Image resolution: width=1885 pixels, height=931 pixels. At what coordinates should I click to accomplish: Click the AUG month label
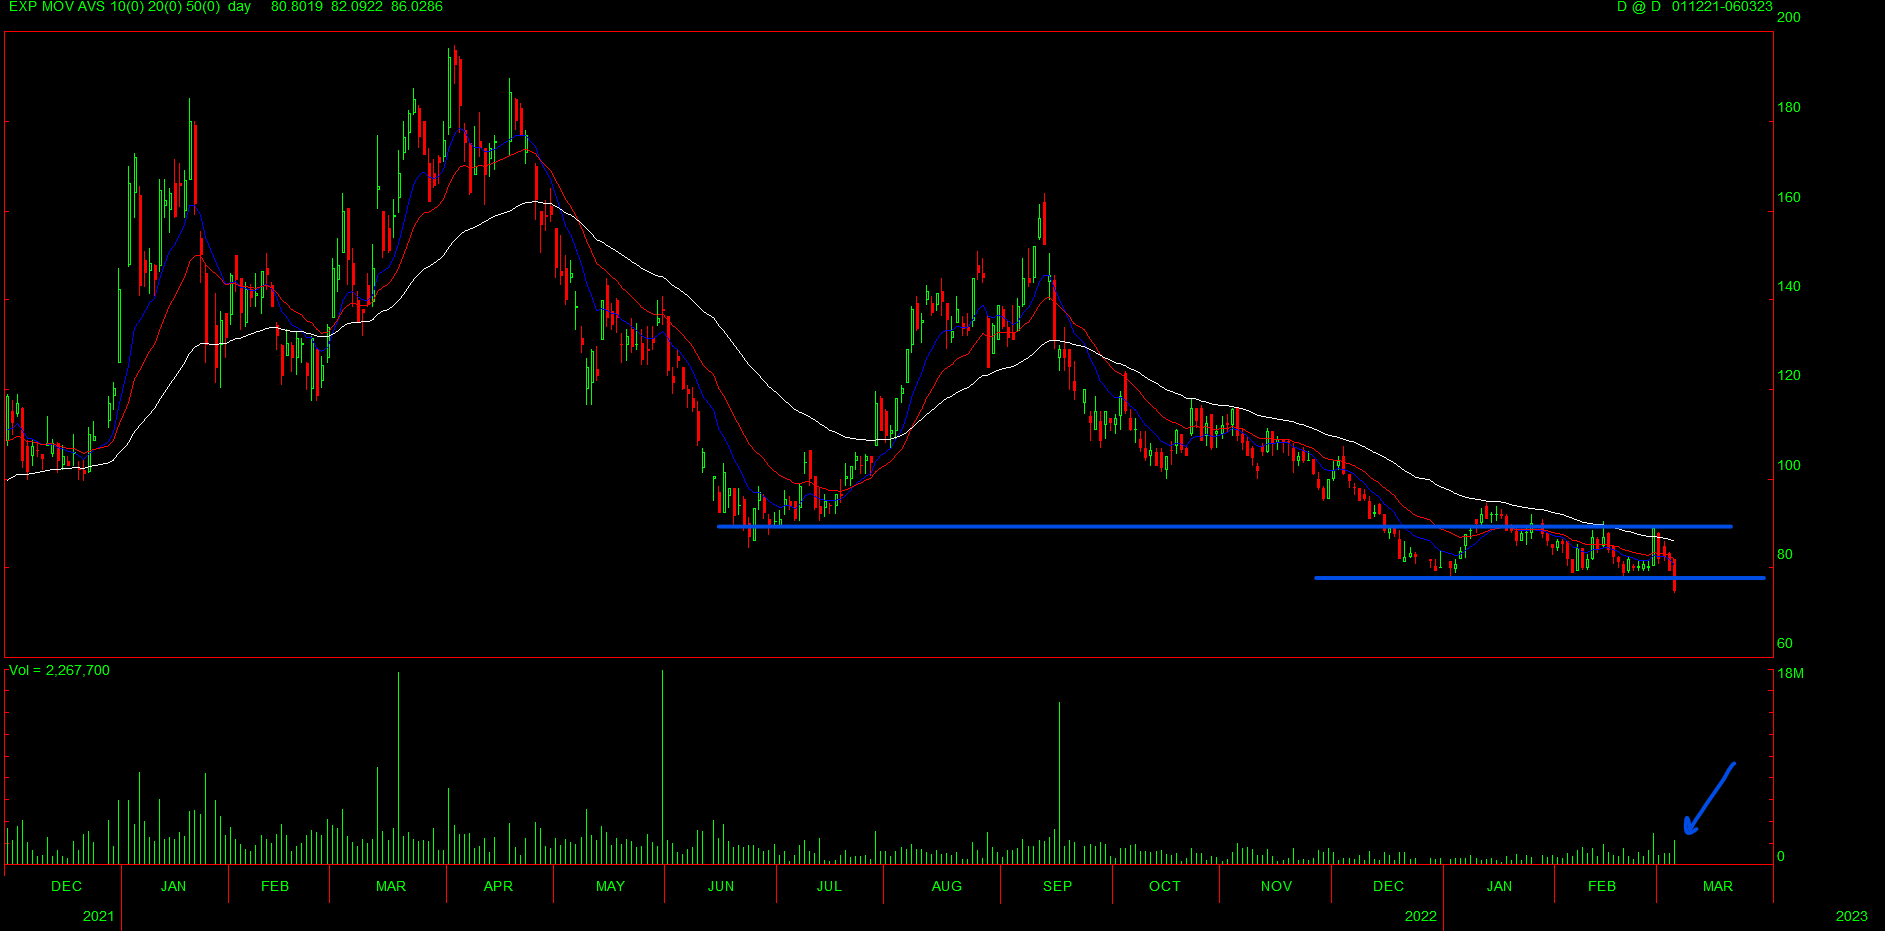click(947, 886)
